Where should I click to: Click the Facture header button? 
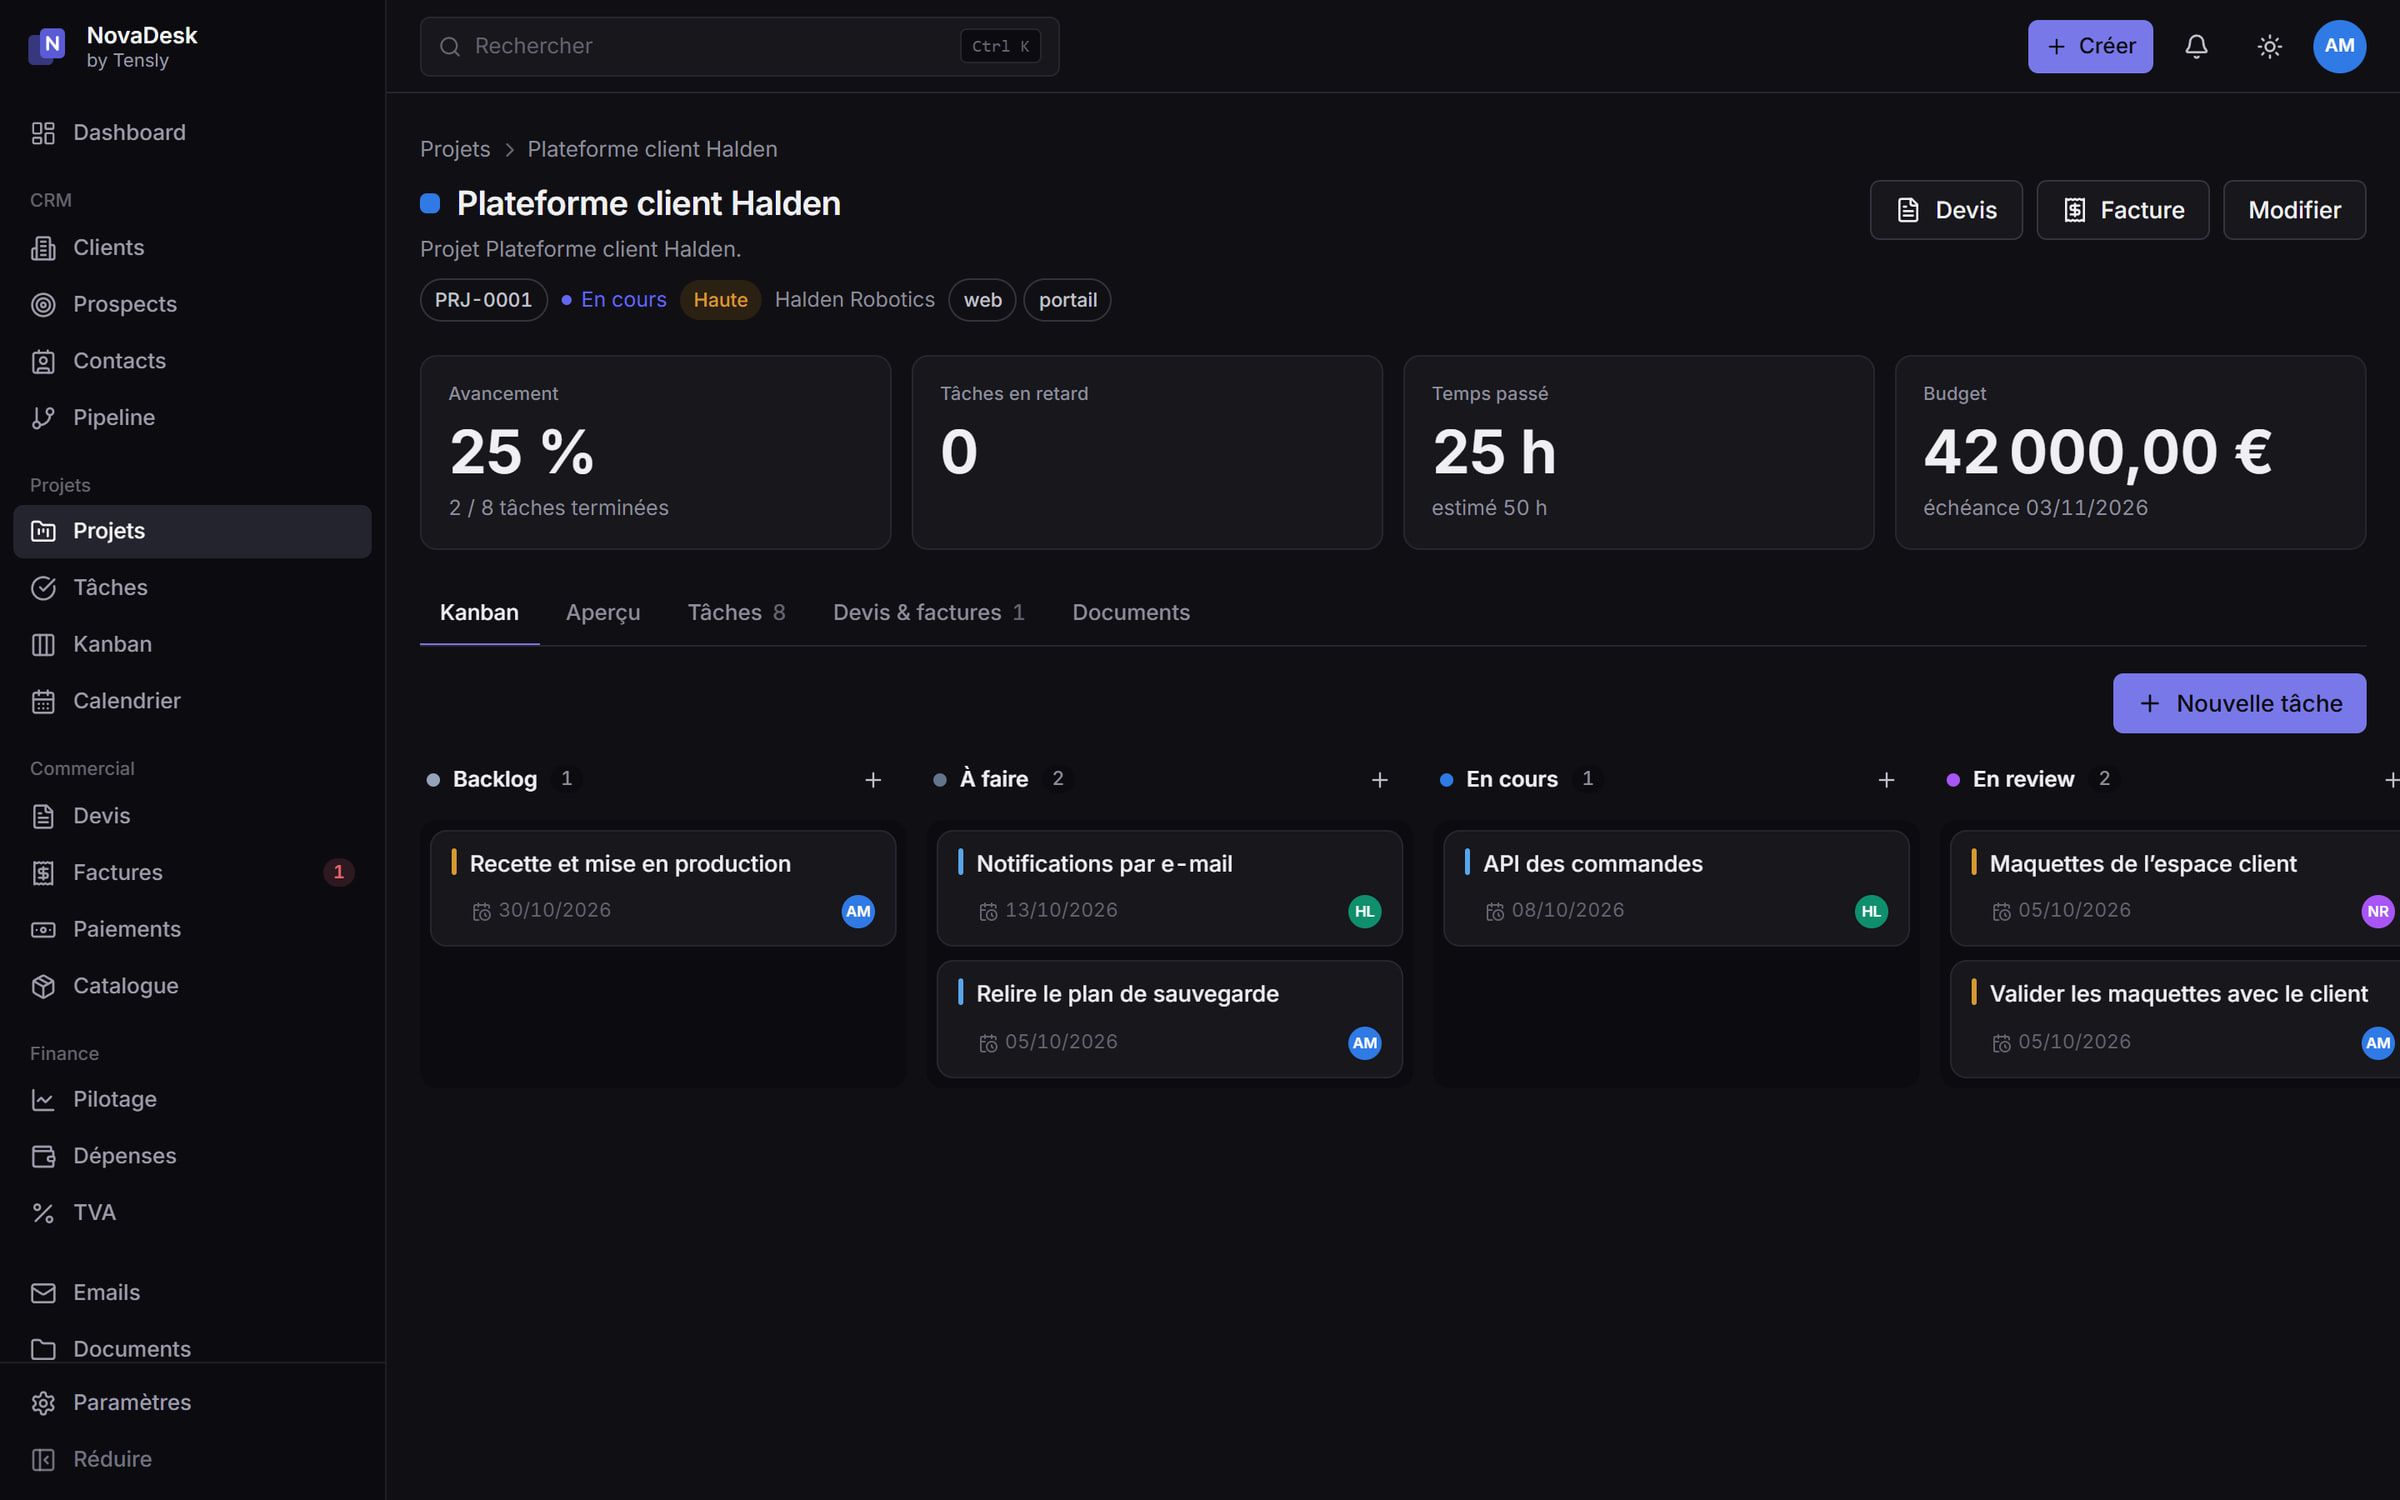coord(2123,210)
